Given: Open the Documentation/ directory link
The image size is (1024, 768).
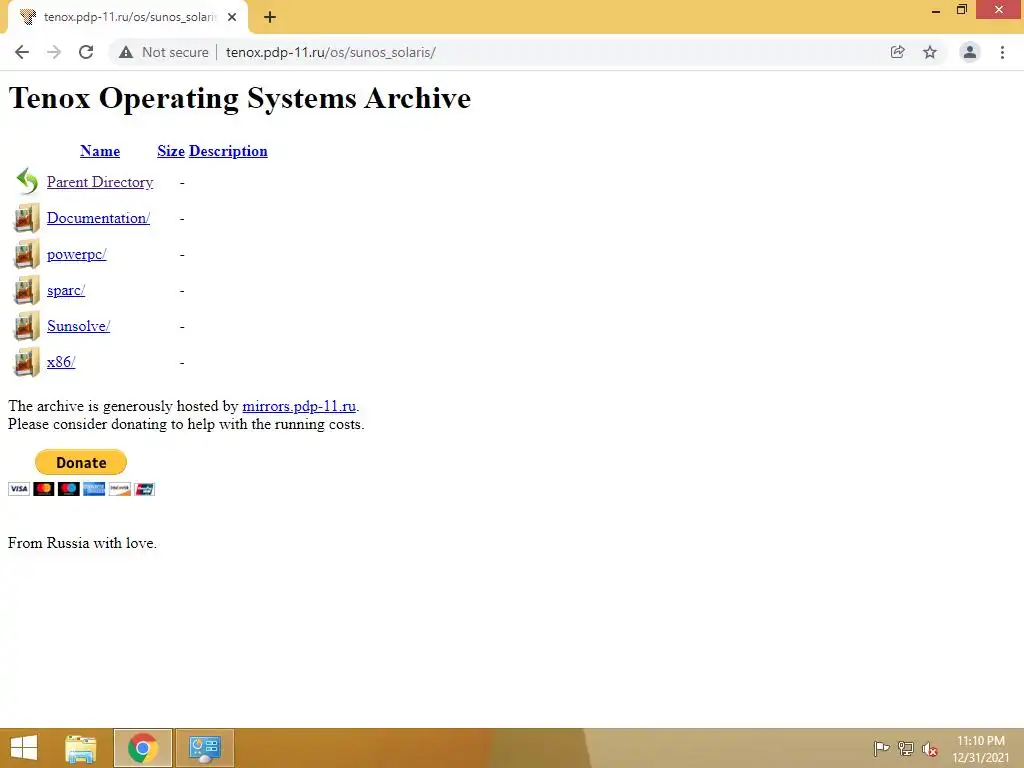Looking at the screenshot, I should click(99, 218).
